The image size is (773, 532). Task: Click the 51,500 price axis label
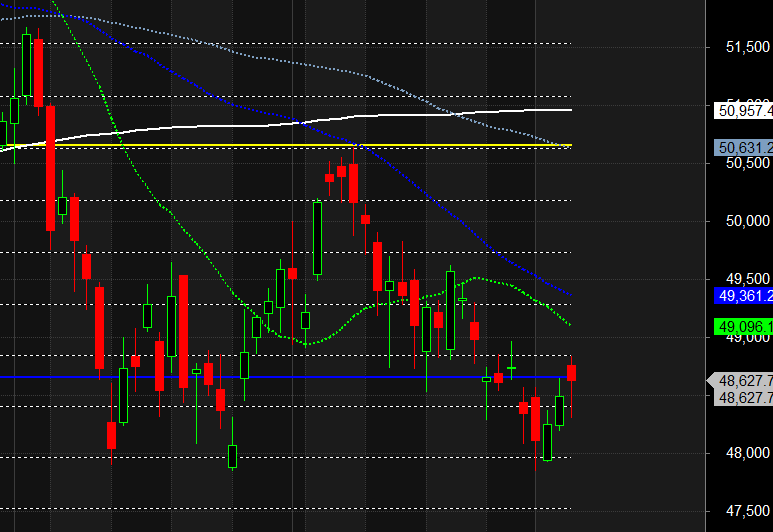tap(748, 47)
